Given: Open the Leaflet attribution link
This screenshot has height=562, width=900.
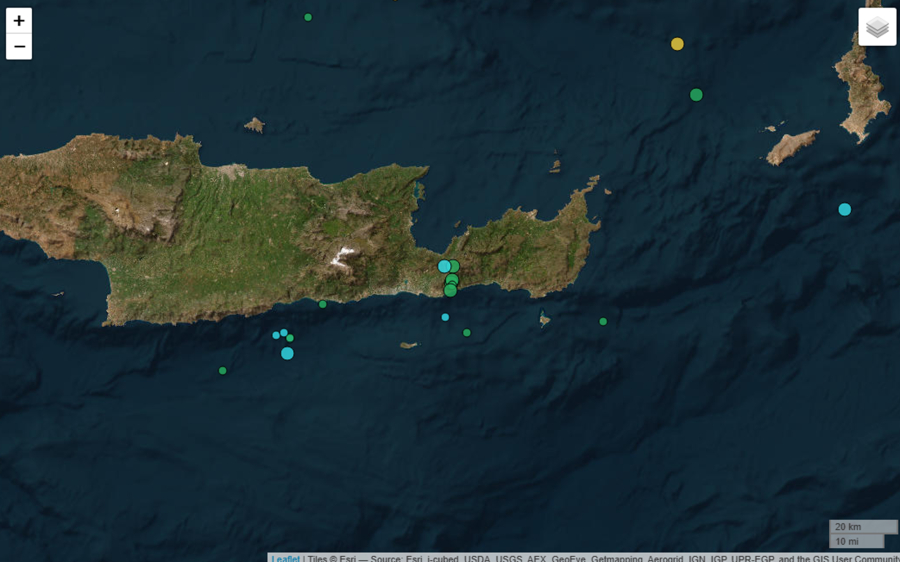Looking at the screenshot, I should [285, 558].
